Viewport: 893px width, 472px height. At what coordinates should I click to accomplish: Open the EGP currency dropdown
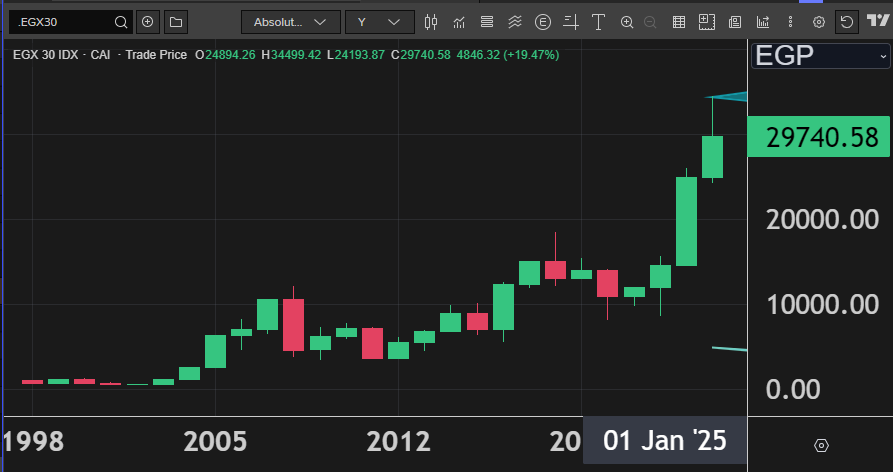(820, 55)
